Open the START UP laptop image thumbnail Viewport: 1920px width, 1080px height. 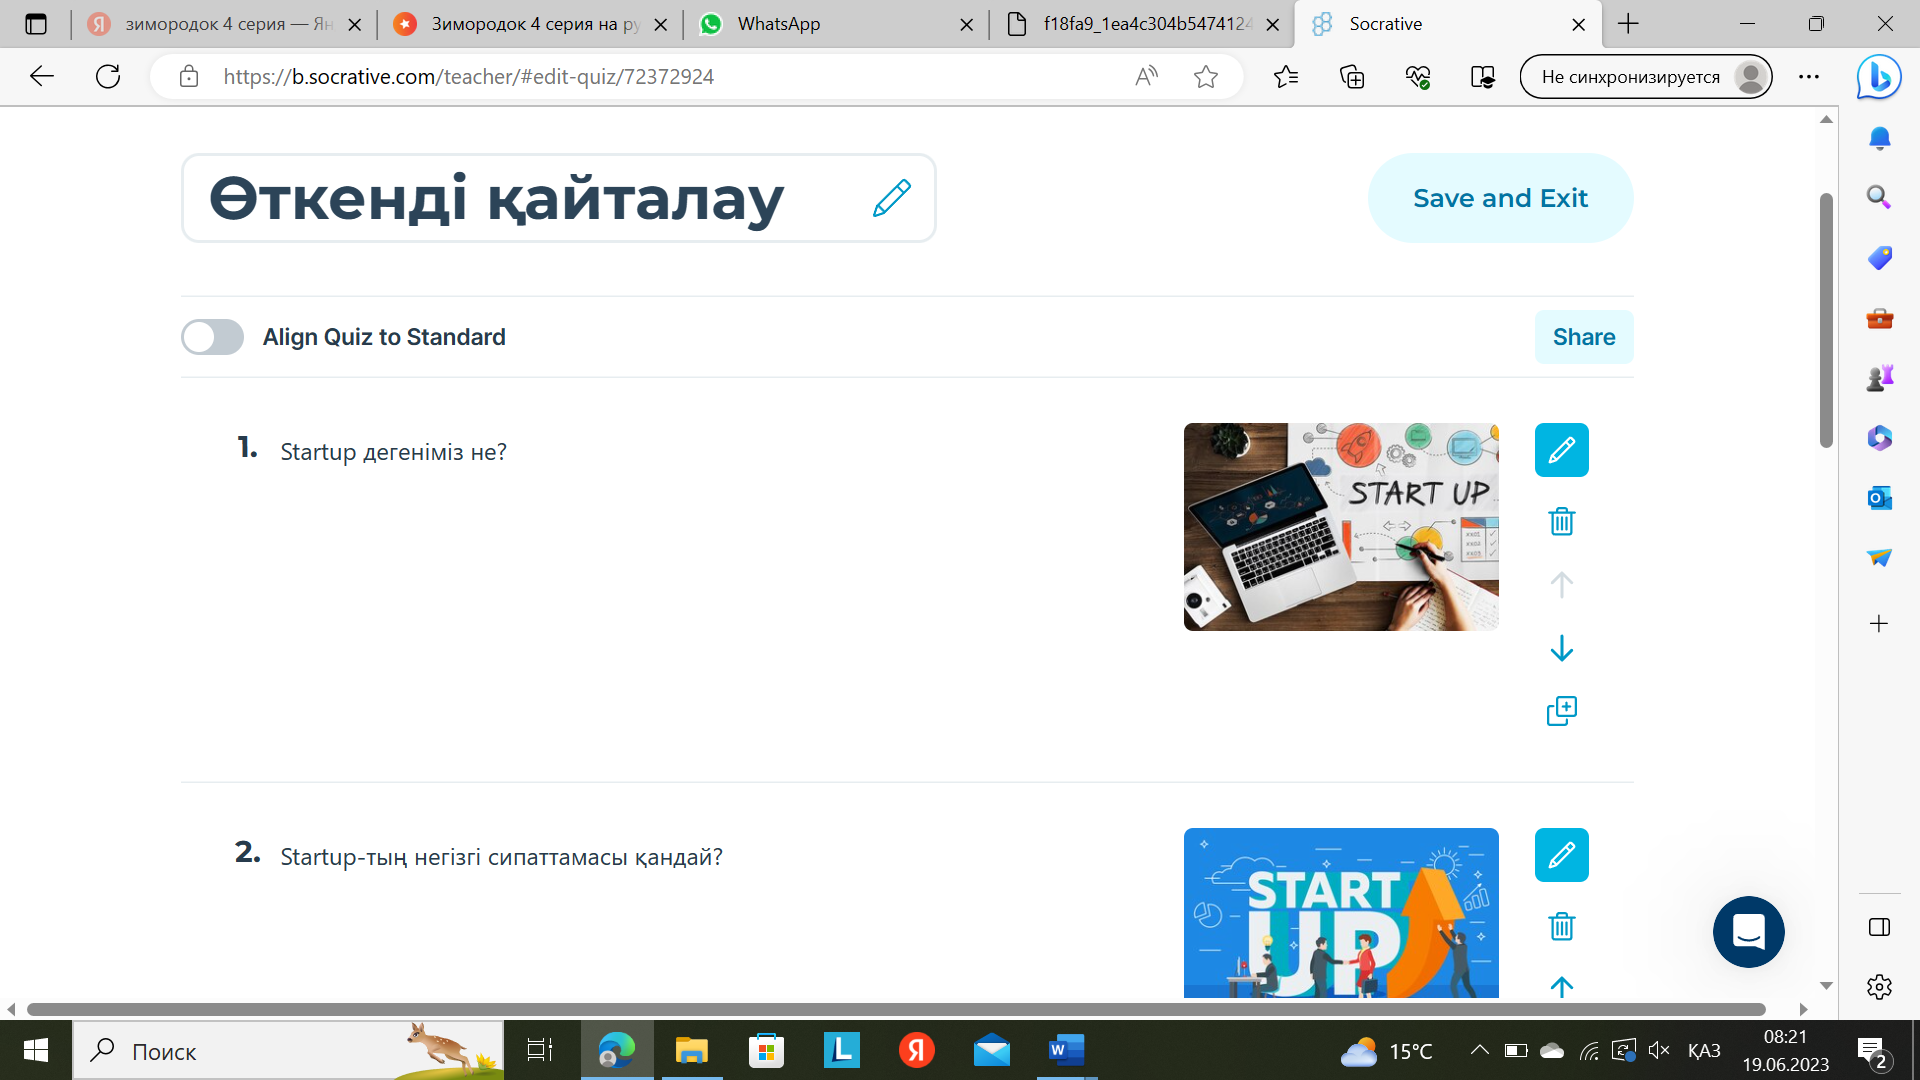coord(1340,527)
